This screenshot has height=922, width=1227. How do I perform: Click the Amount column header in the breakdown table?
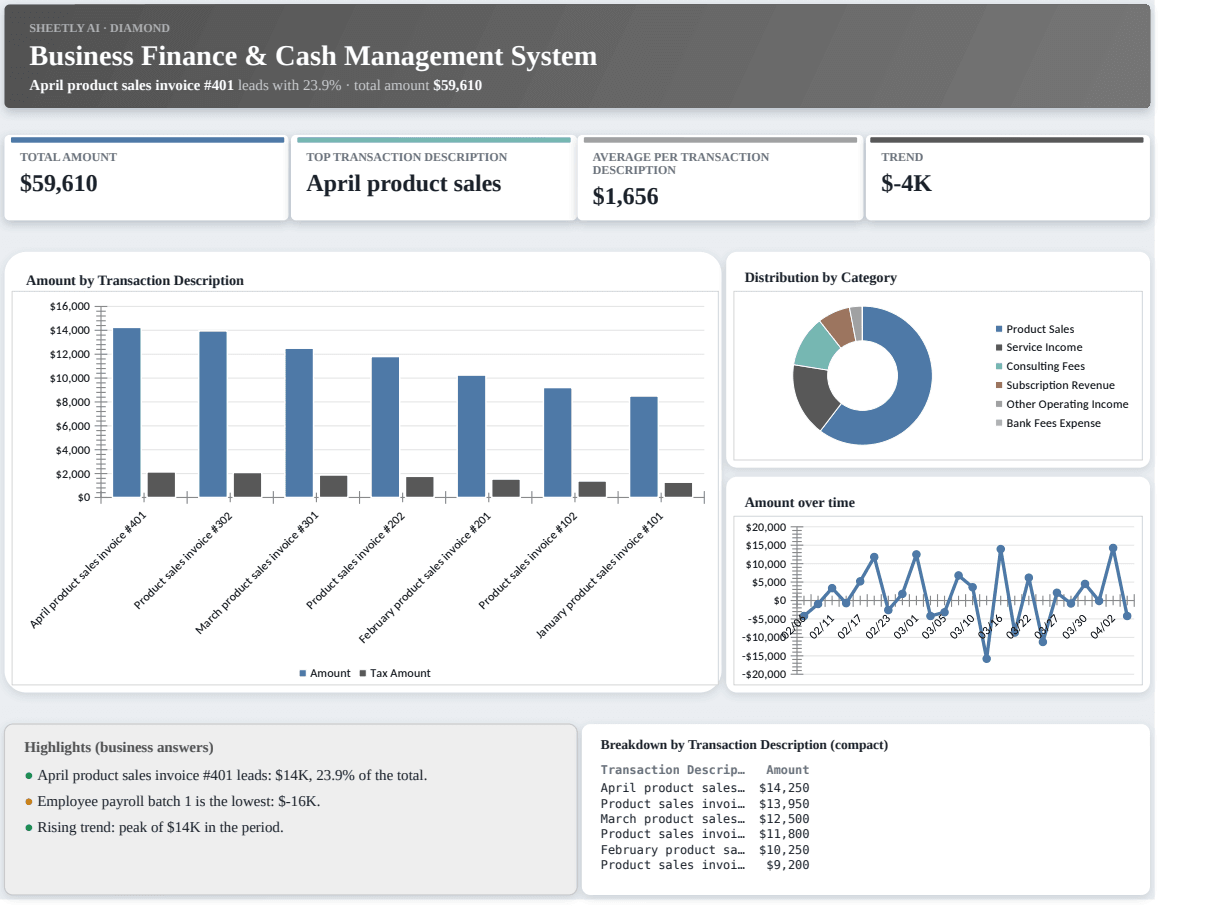788,770
